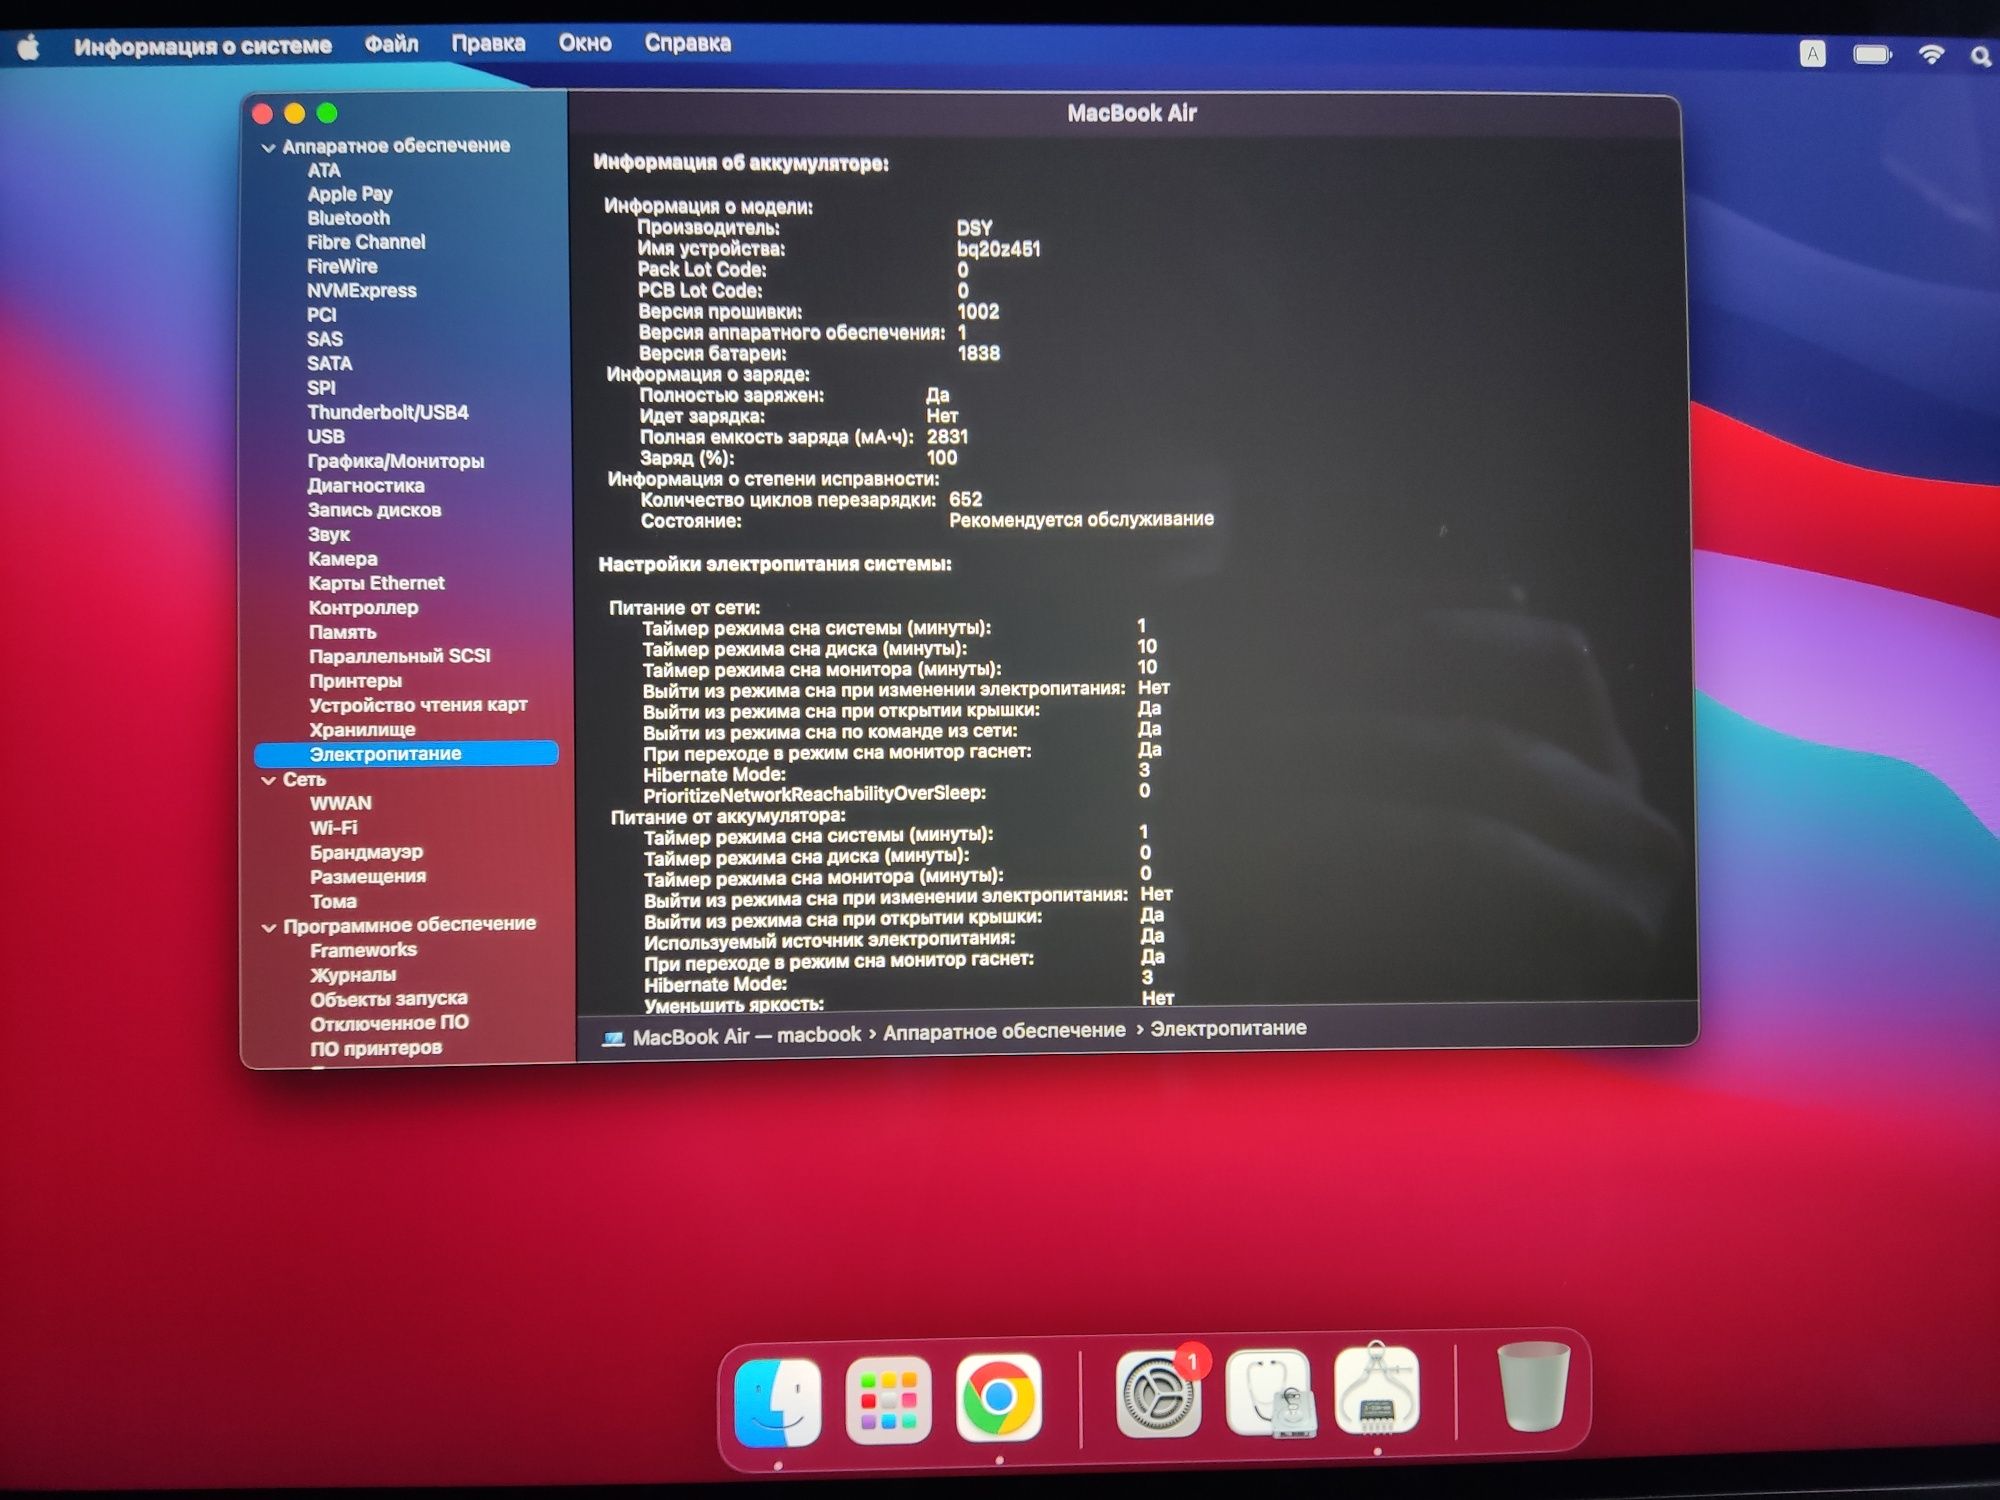Open System Preferences from the Dock

1159,1393
